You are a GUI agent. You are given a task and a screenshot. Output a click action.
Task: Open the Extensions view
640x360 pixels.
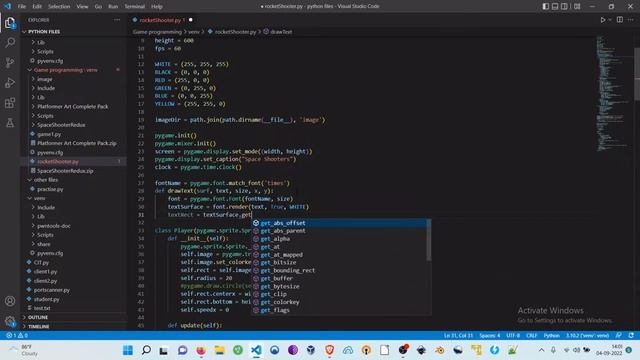[10, 102]
